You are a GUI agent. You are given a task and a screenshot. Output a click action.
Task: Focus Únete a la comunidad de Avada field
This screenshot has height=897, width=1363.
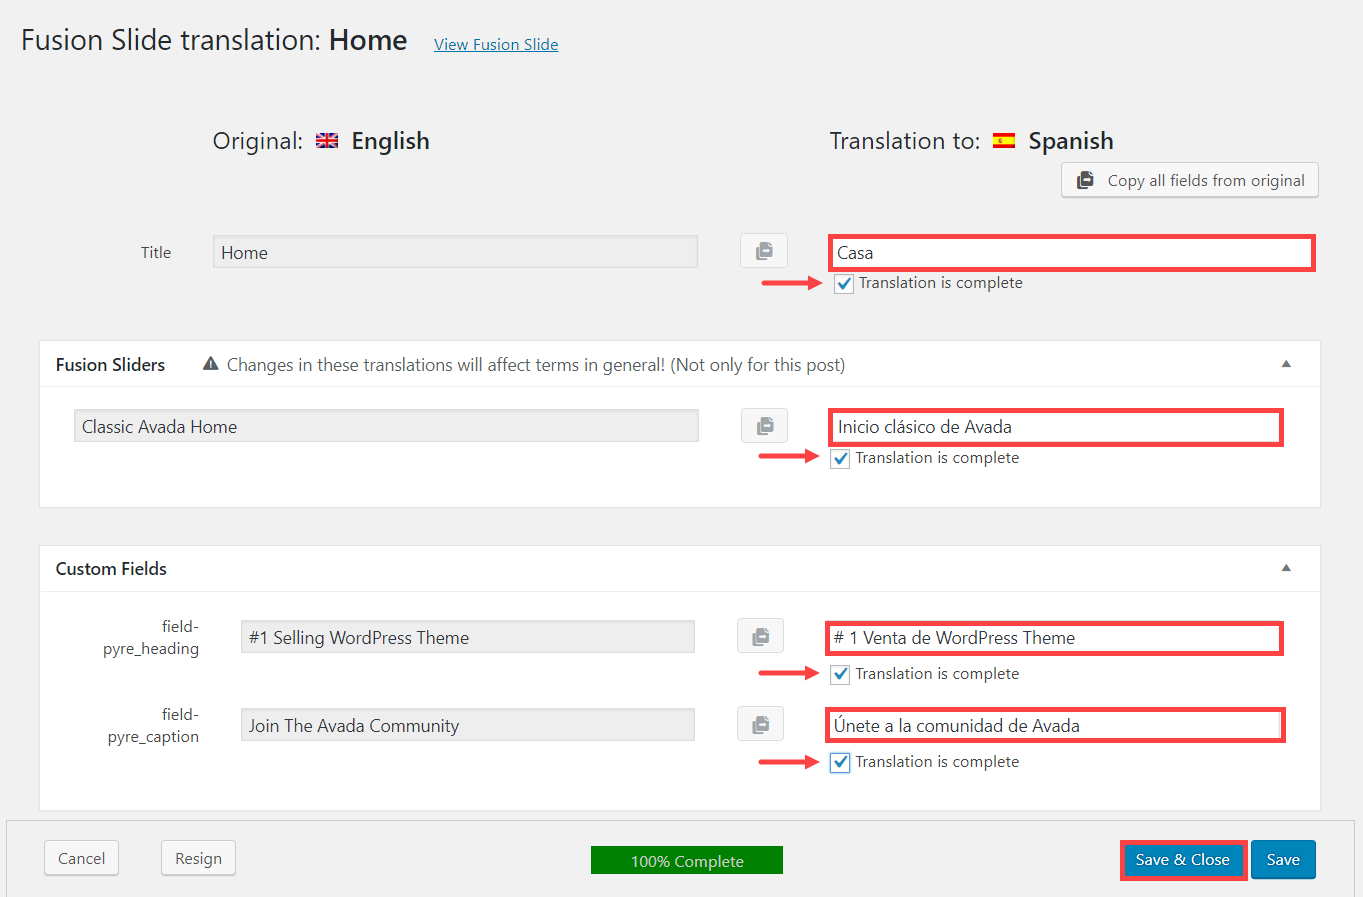[x=1055, y=726]
